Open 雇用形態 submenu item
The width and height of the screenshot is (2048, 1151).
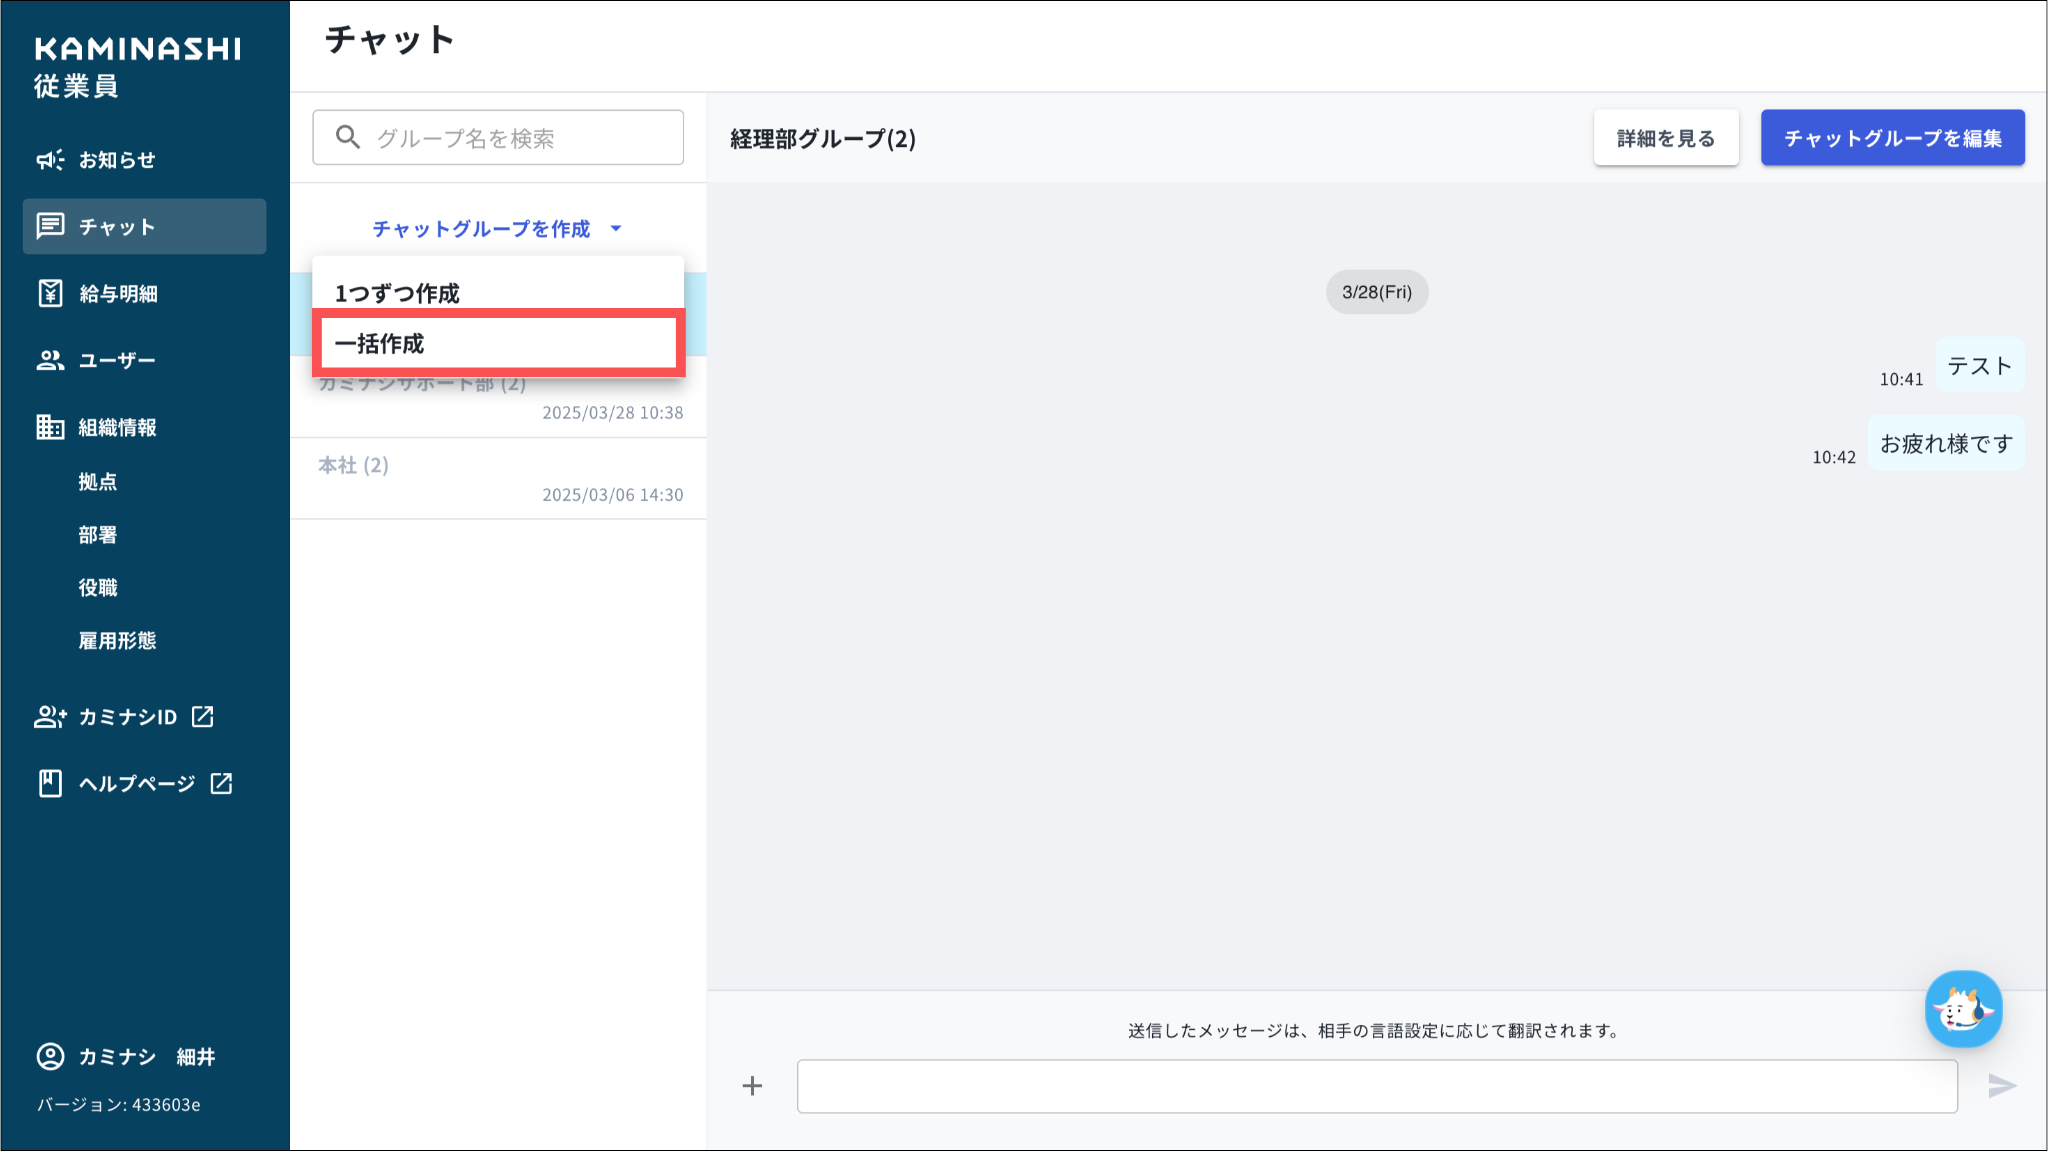click(x=117, y=640)
